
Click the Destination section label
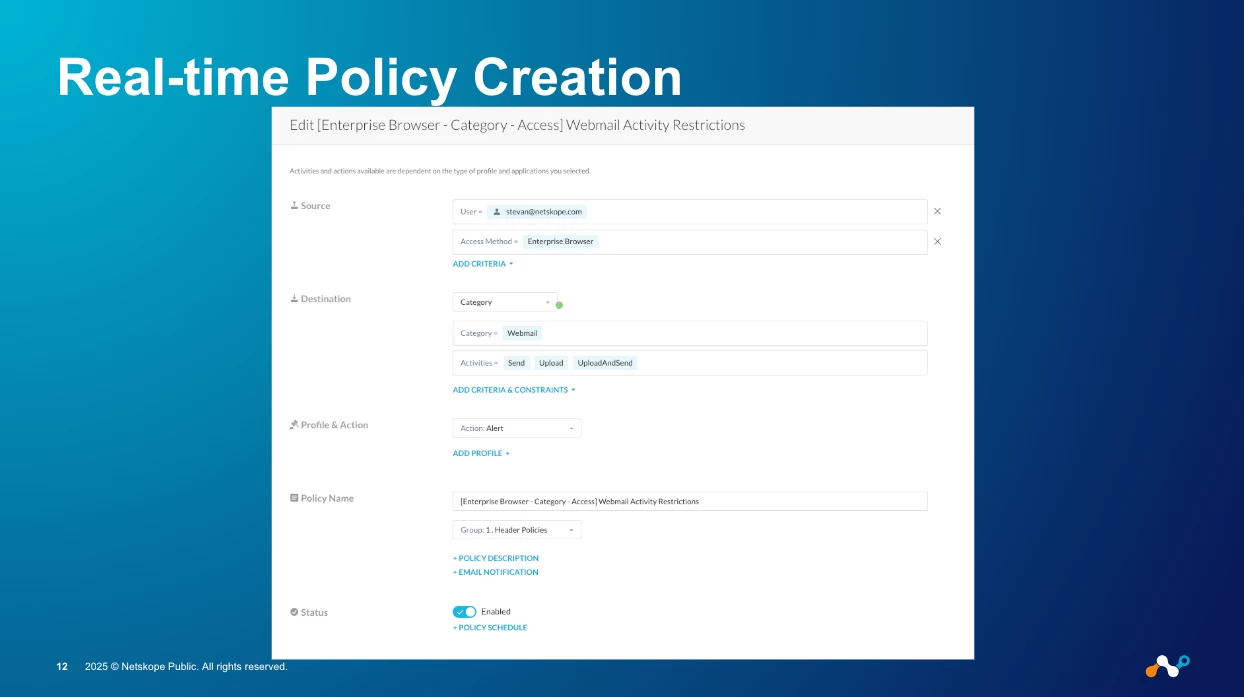pyautogui.click(x=326, y=299)
